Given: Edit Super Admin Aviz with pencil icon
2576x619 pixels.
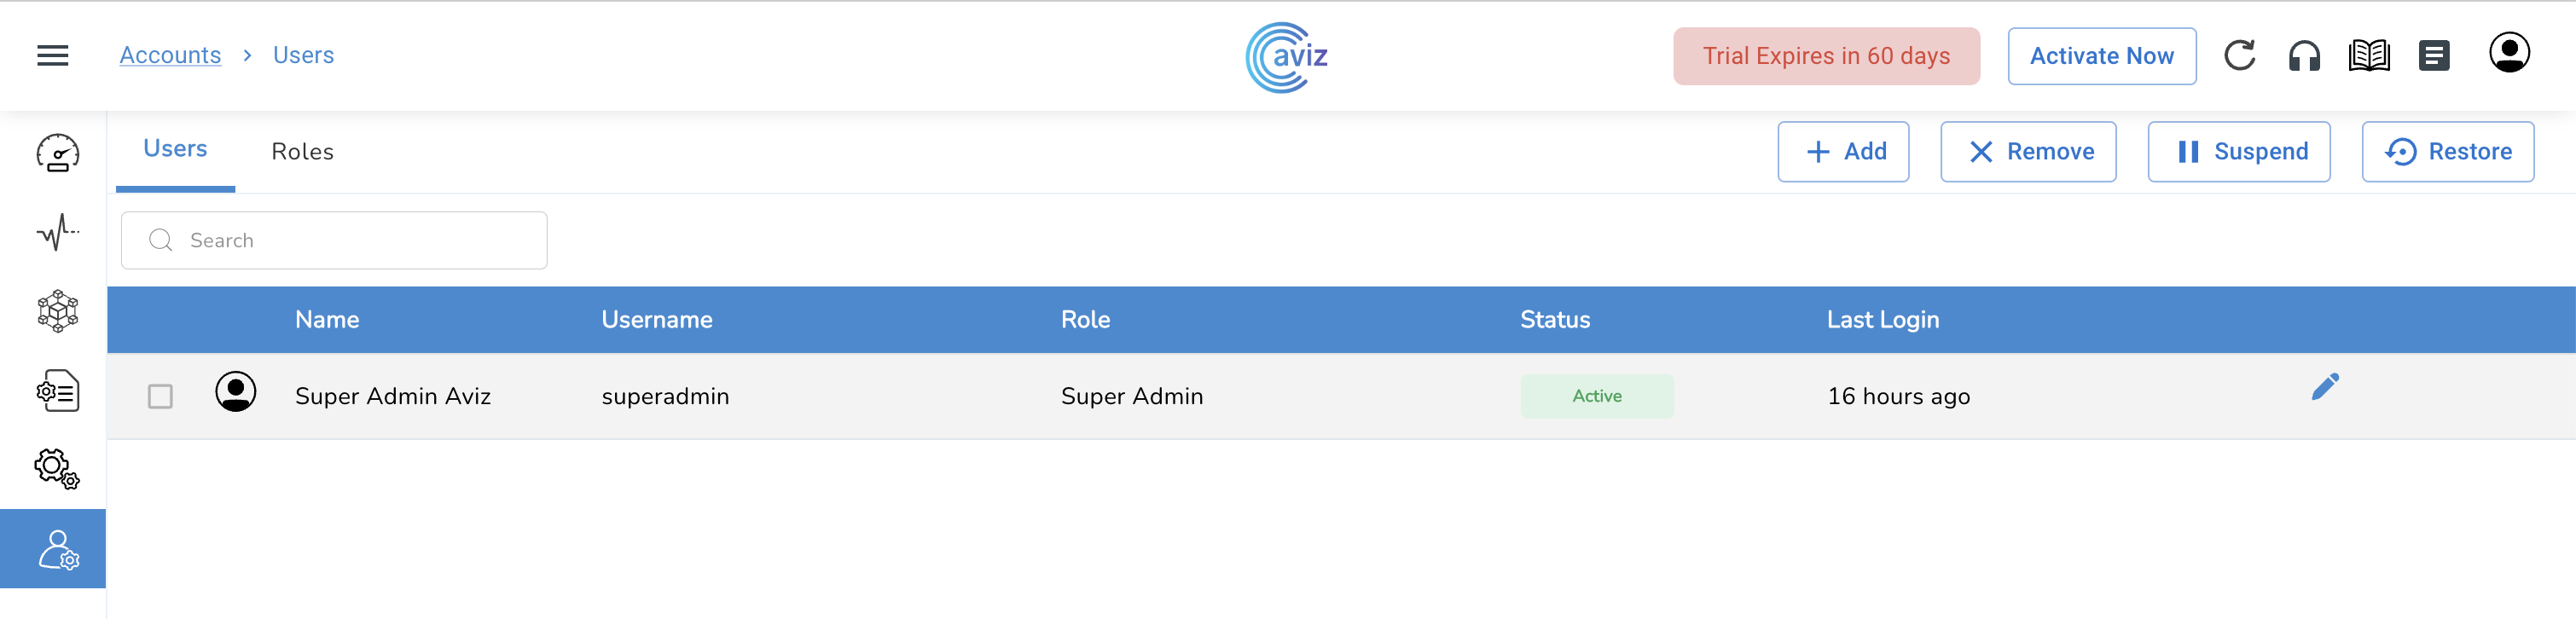Looking at the screenshot, I should click(x=2325, y=387).
